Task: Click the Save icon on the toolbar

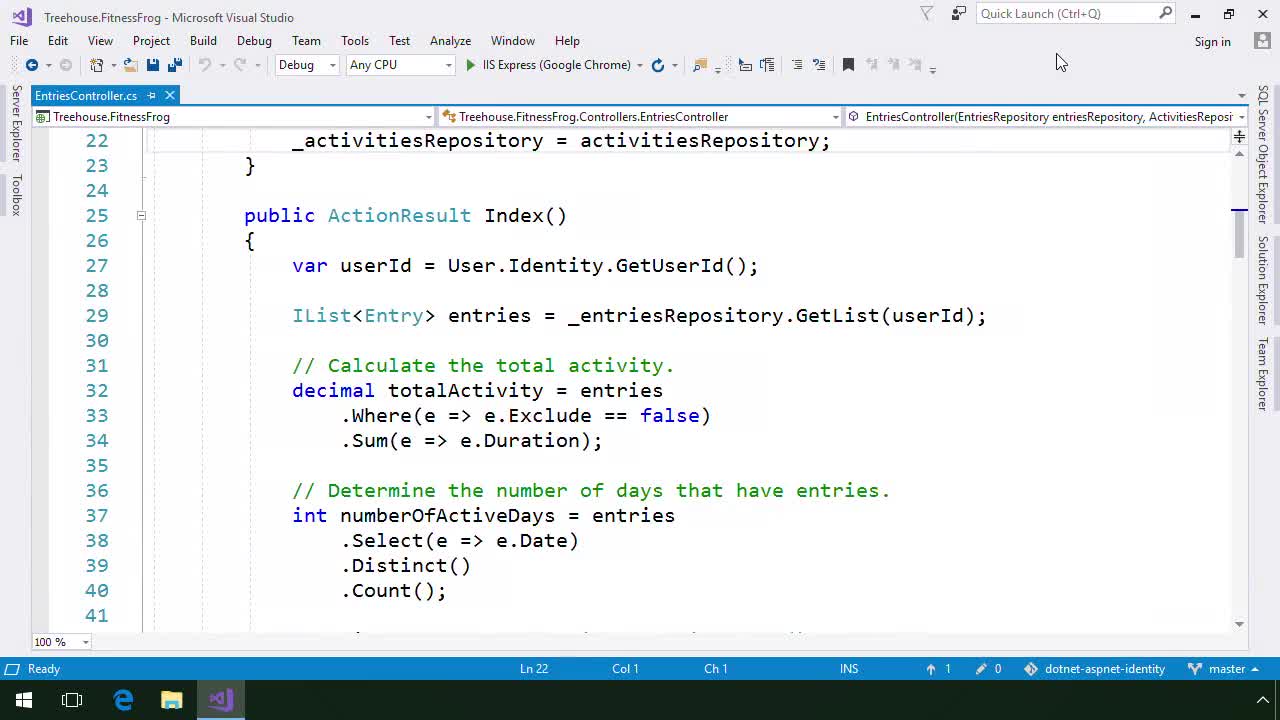Action: (152, 64)
